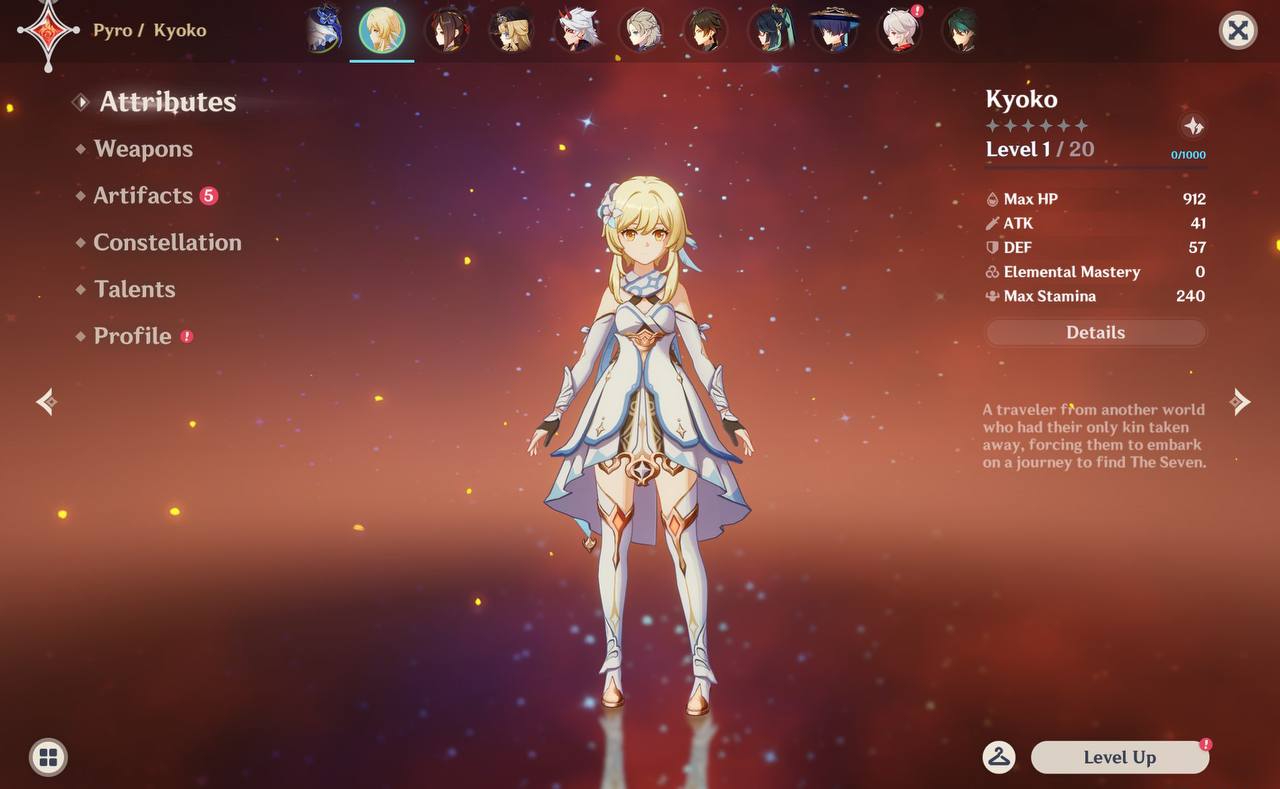Click the Max Stamina stat row
This screenshot has height=789, width=1280.
(x=1096, y=296)
